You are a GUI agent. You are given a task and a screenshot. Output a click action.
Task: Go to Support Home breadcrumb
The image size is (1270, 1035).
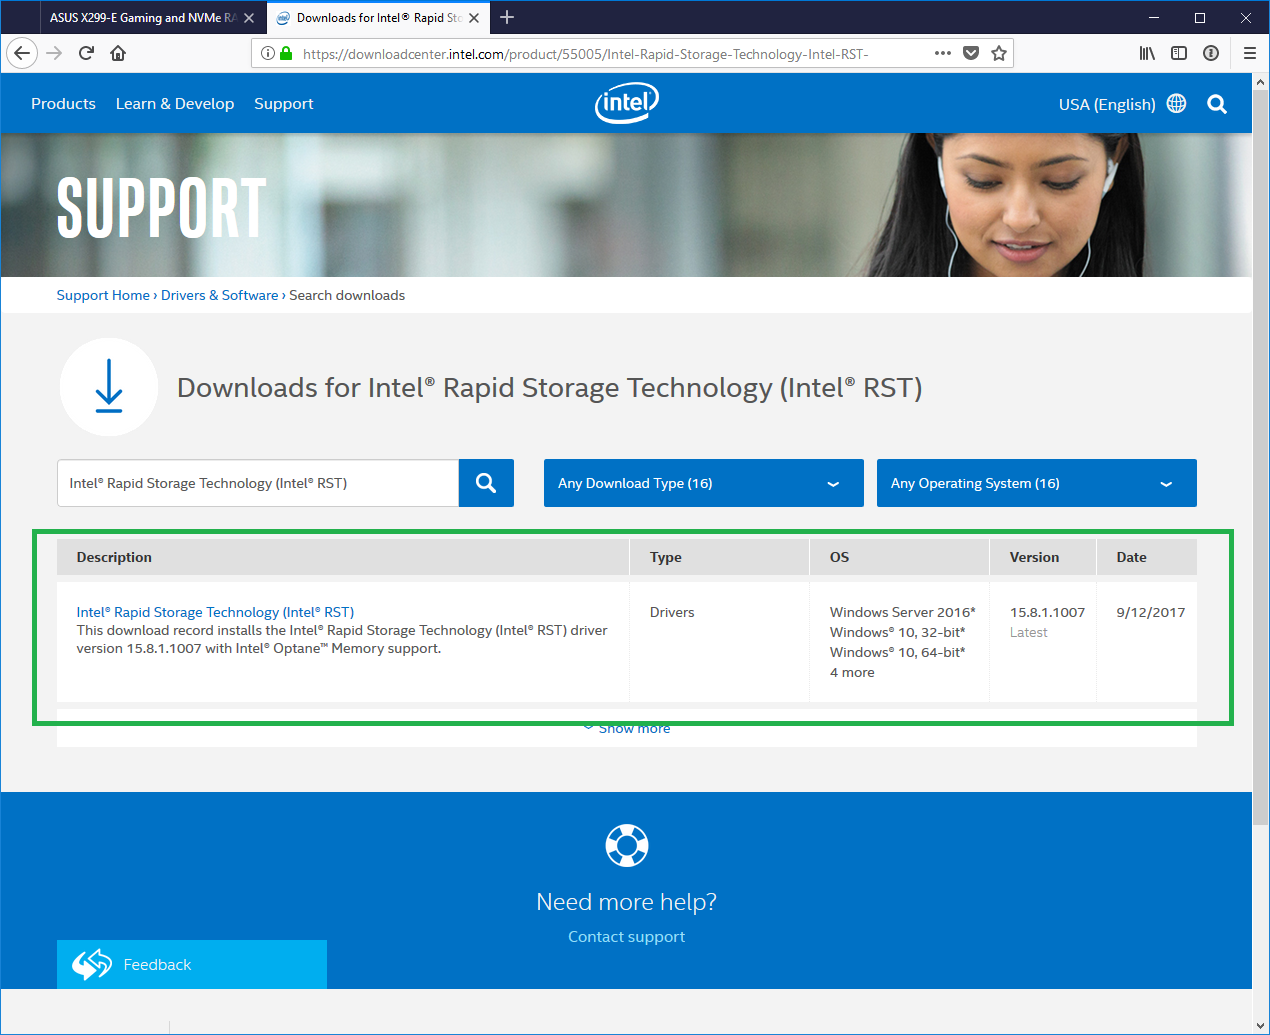pyautogui.click(x=103, y=295)
